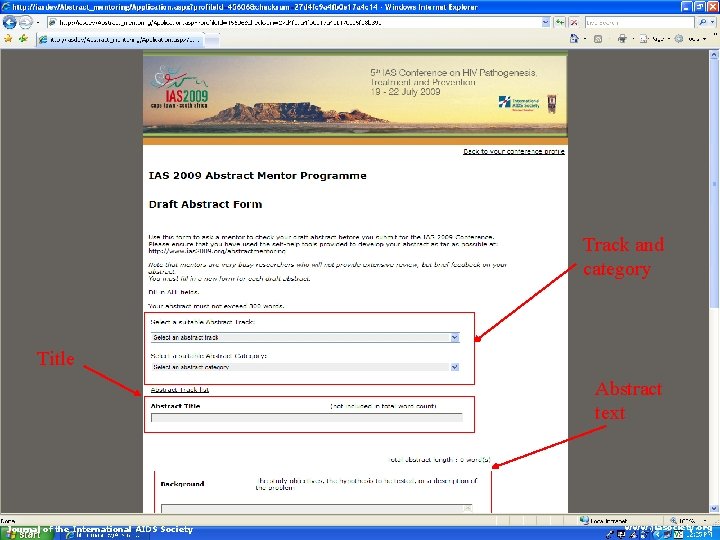Click the page scrollbar up arrow

point(714,55)
